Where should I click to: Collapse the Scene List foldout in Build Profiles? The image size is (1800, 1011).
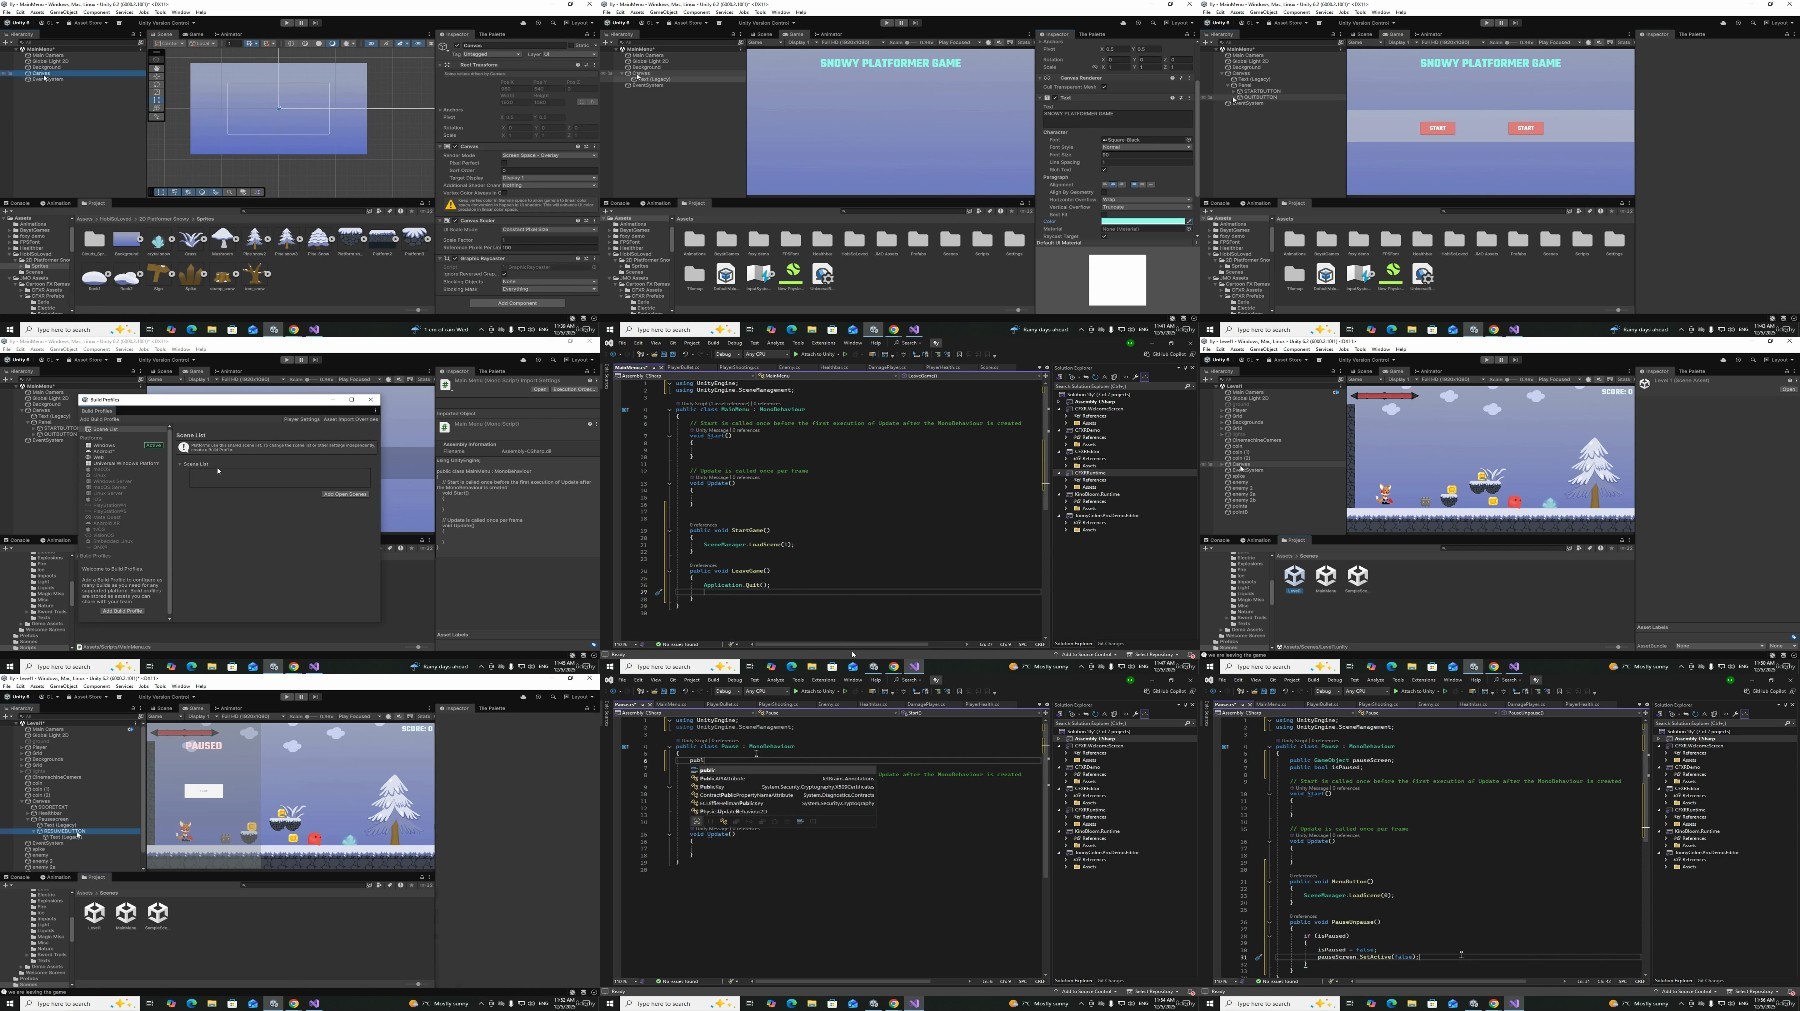tap(181, 464)
